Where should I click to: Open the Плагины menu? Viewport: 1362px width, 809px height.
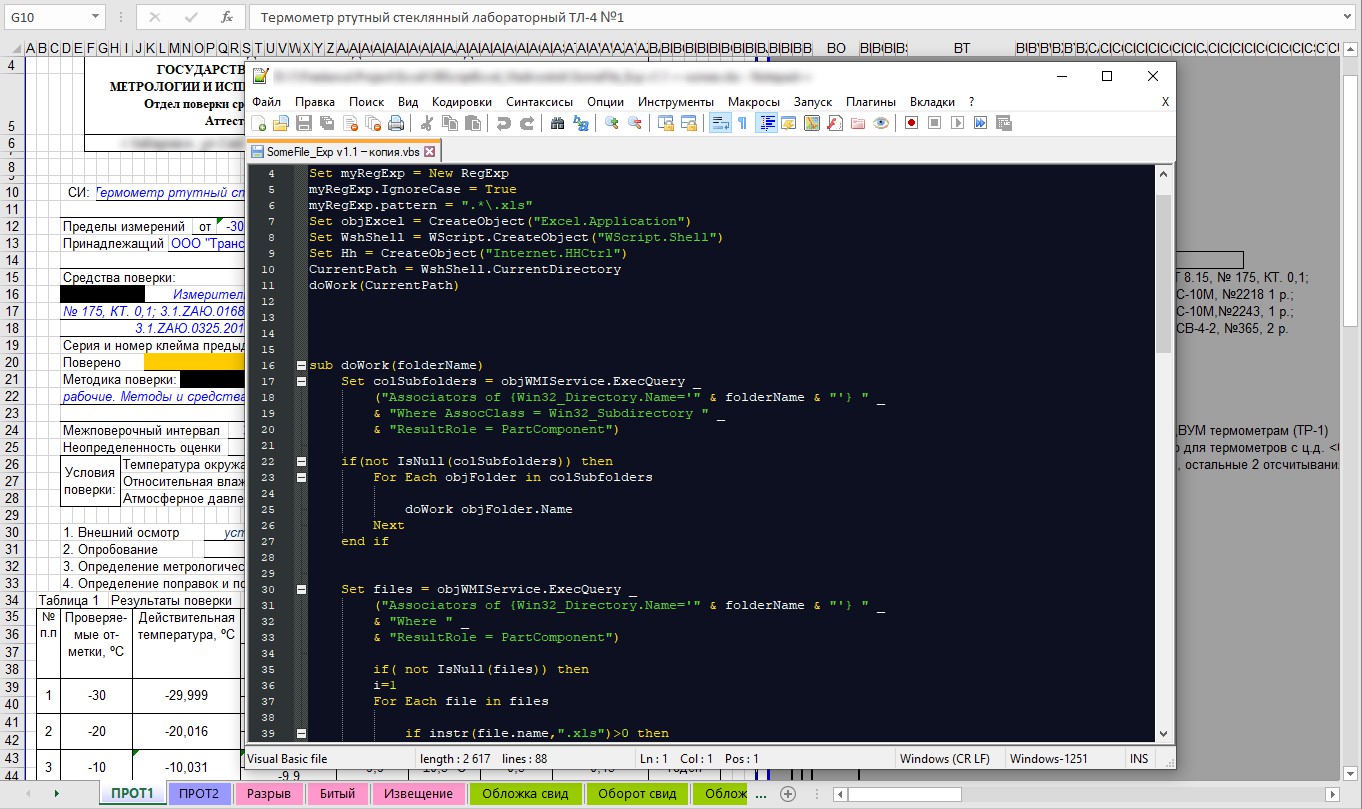click(871, 101)
